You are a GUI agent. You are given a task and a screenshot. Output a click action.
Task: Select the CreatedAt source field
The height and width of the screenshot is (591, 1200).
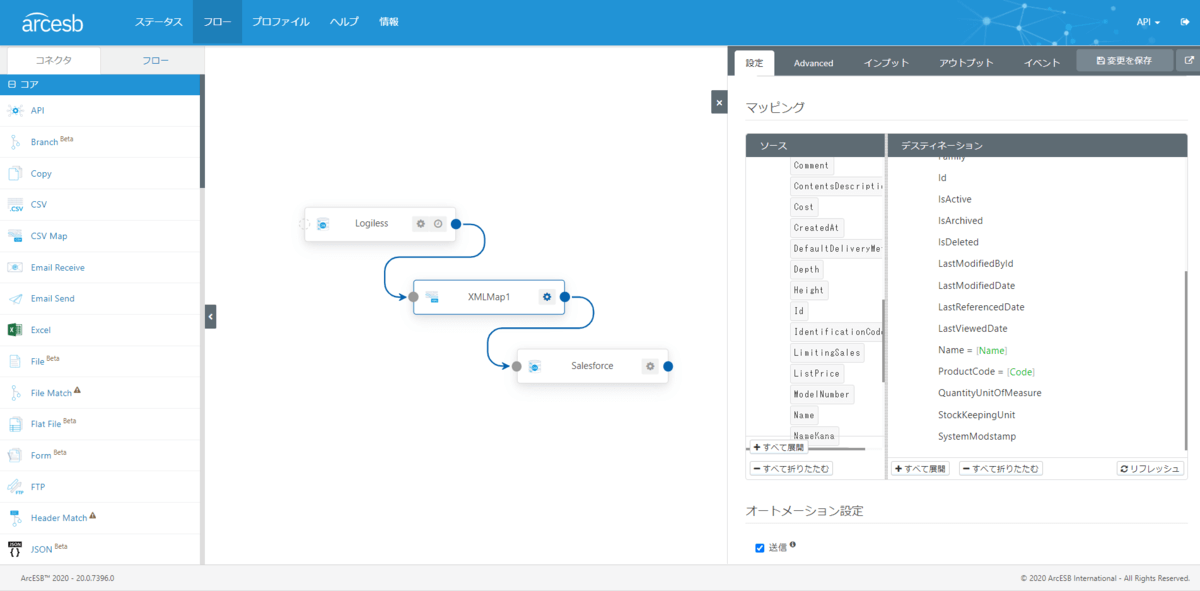(818, 228)
